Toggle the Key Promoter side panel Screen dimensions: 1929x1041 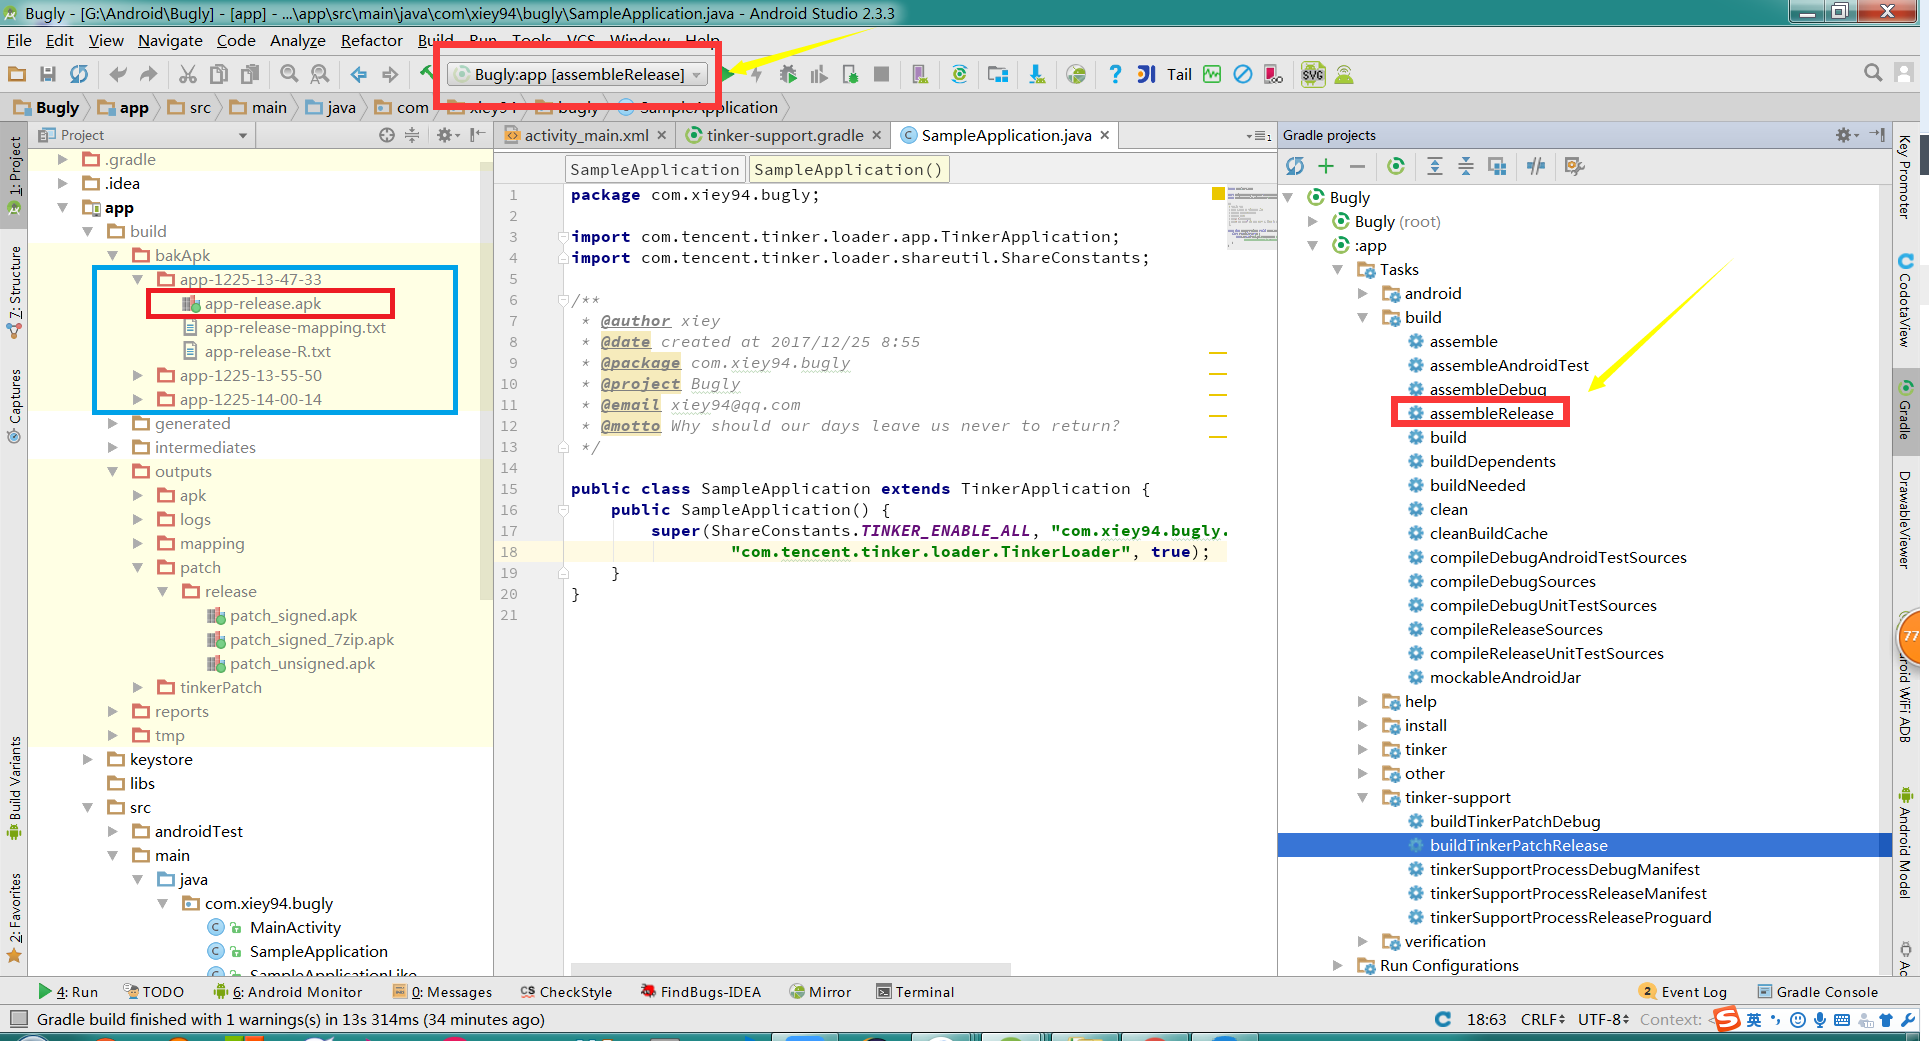pos(1904,177)
